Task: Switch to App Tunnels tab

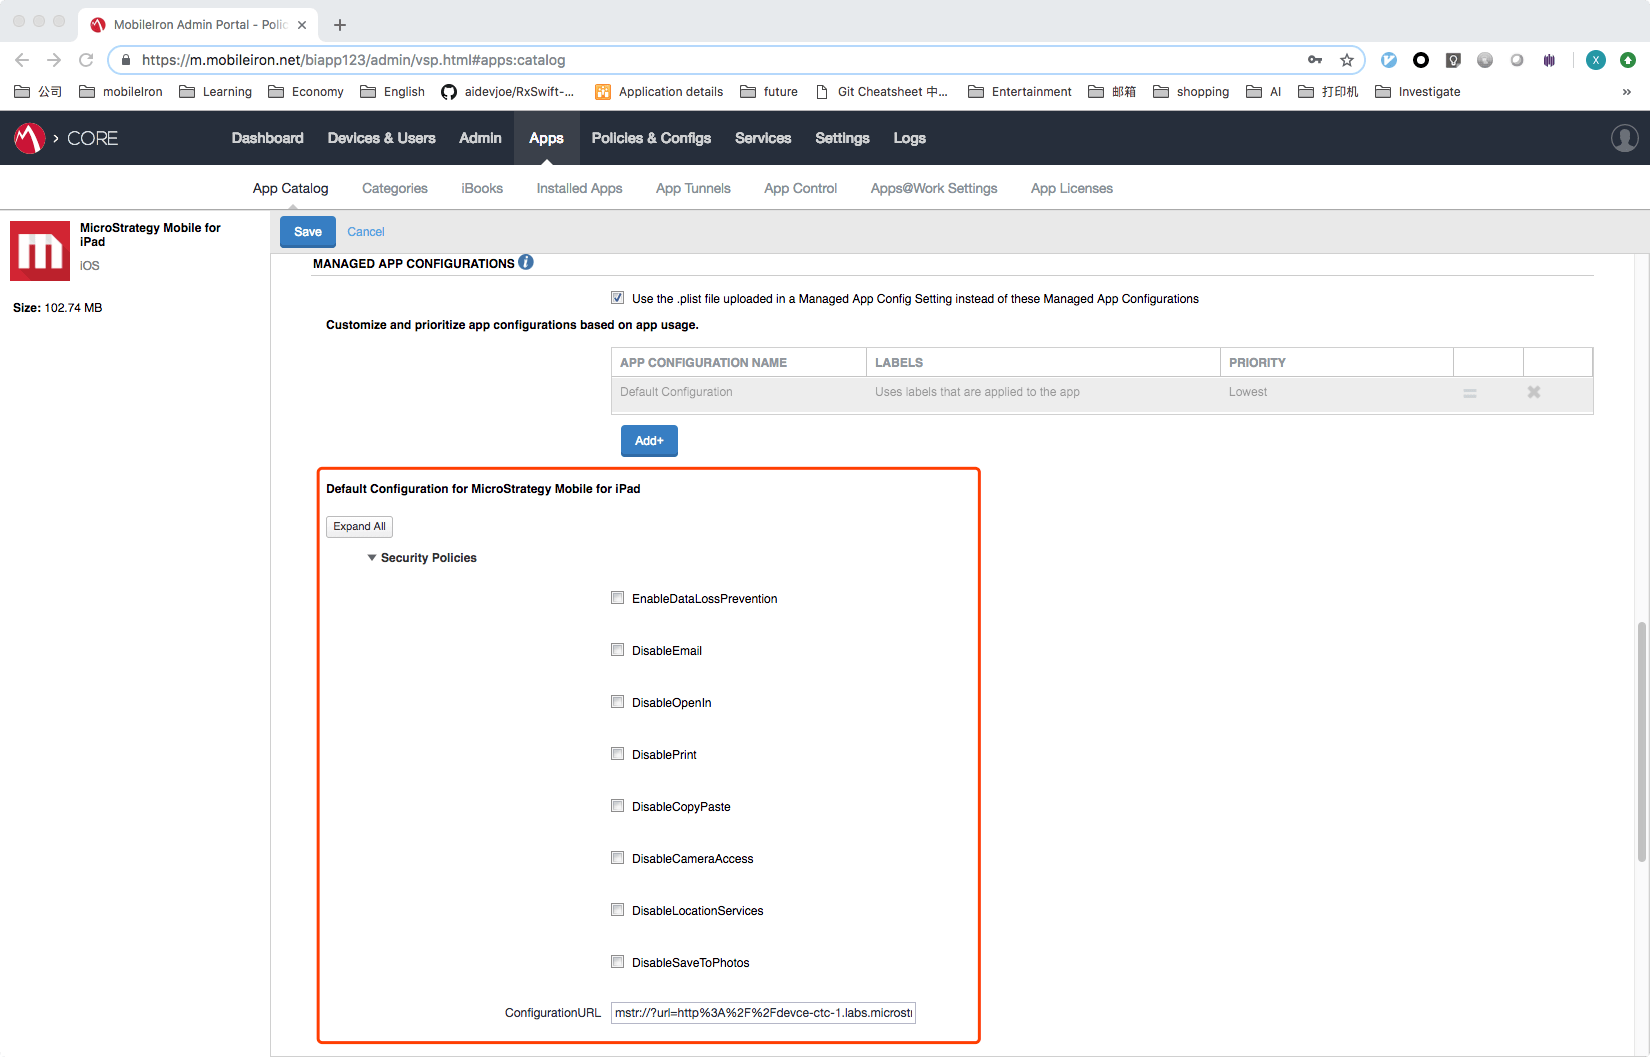Action: [x=693, y=188]
